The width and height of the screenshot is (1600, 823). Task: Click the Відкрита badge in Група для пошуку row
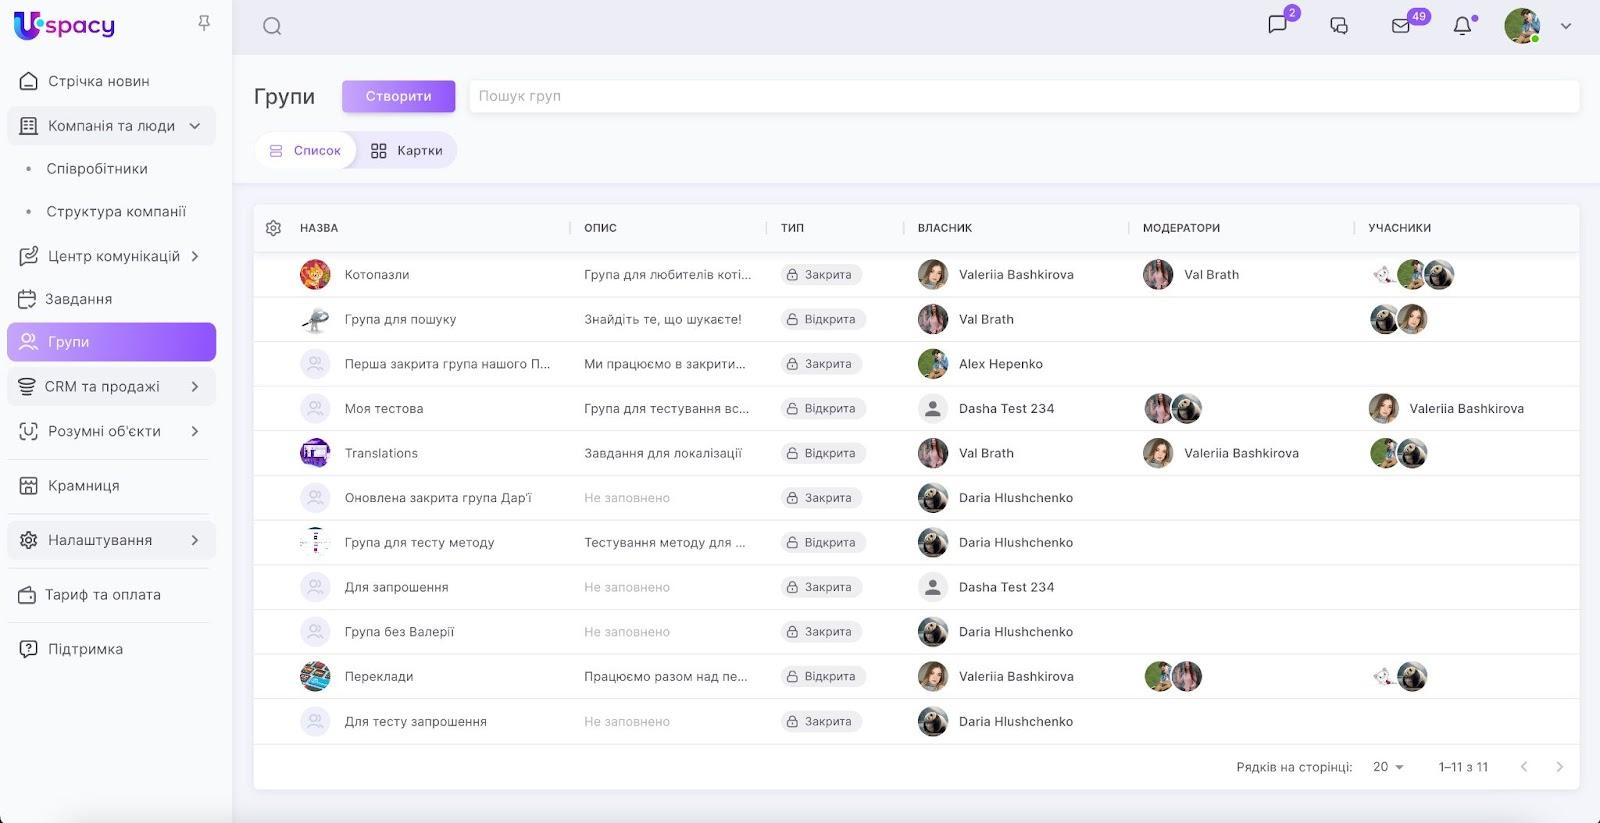click(x=823, y=319)
